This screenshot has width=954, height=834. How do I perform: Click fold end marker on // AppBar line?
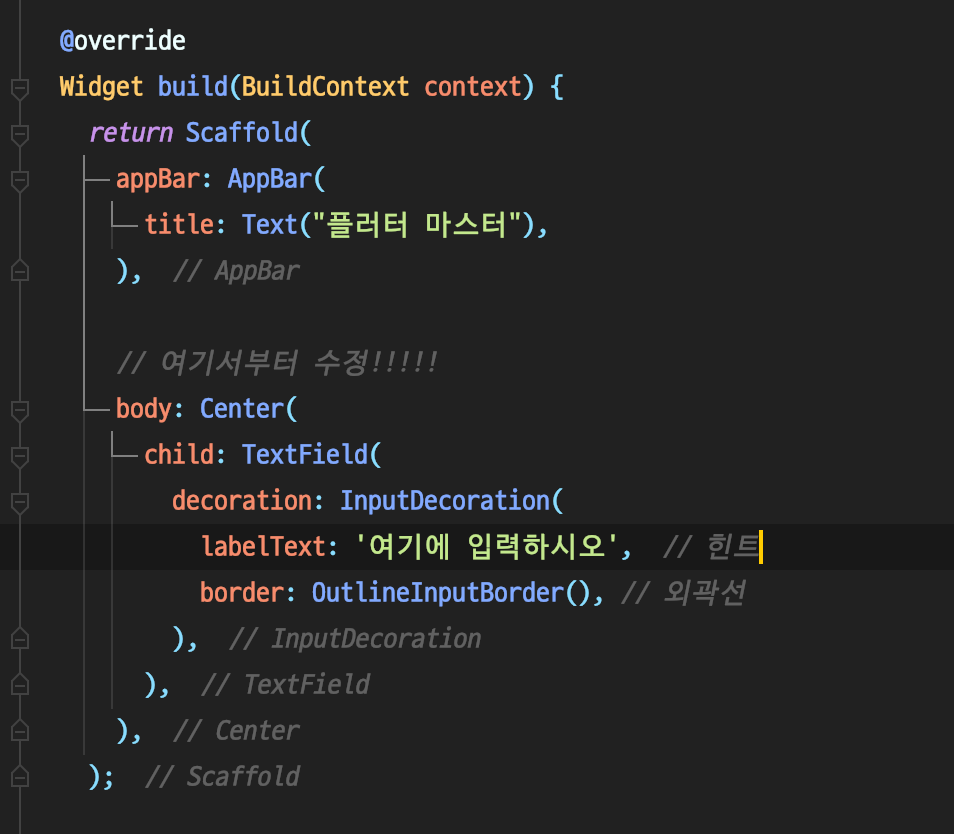(x=19, y=270)
